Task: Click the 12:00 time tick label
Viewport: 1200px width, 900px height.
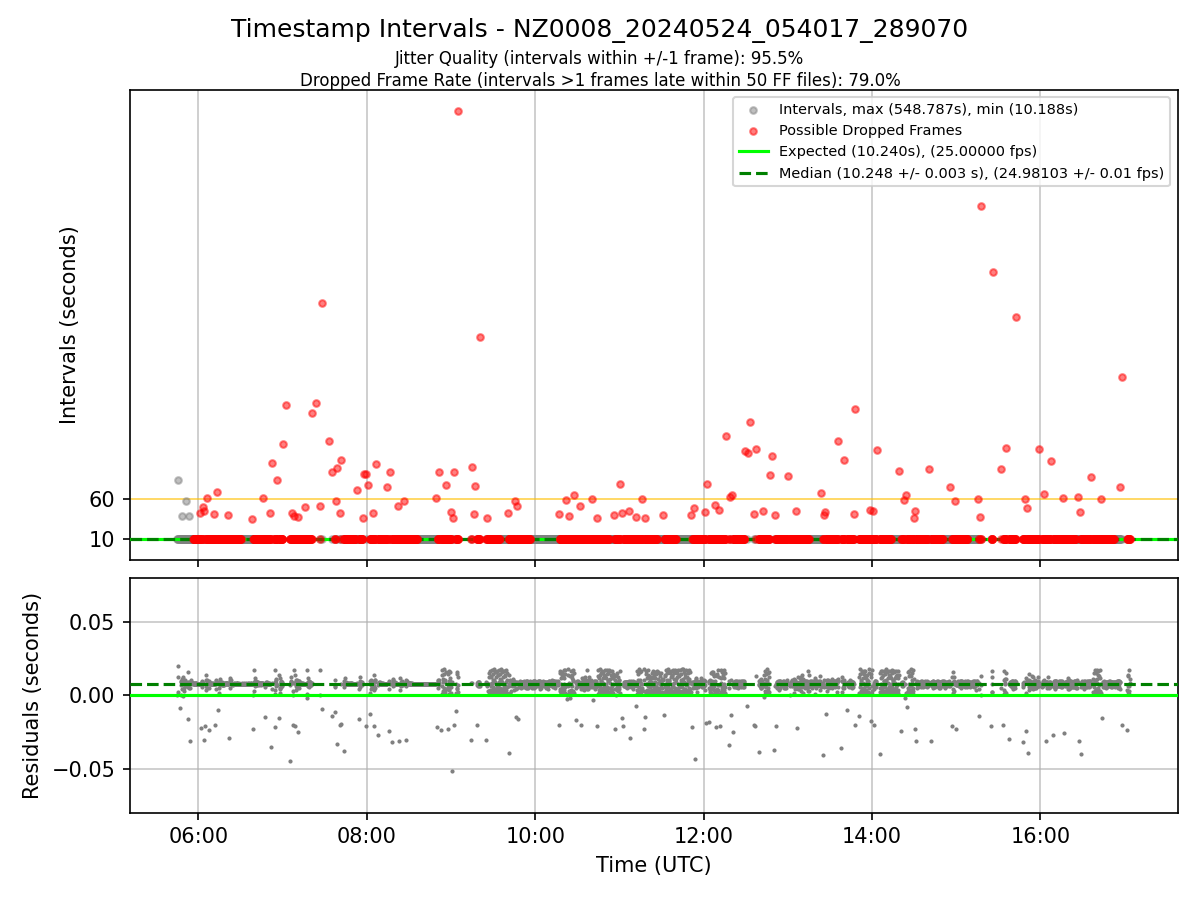Action: [704, 834]
